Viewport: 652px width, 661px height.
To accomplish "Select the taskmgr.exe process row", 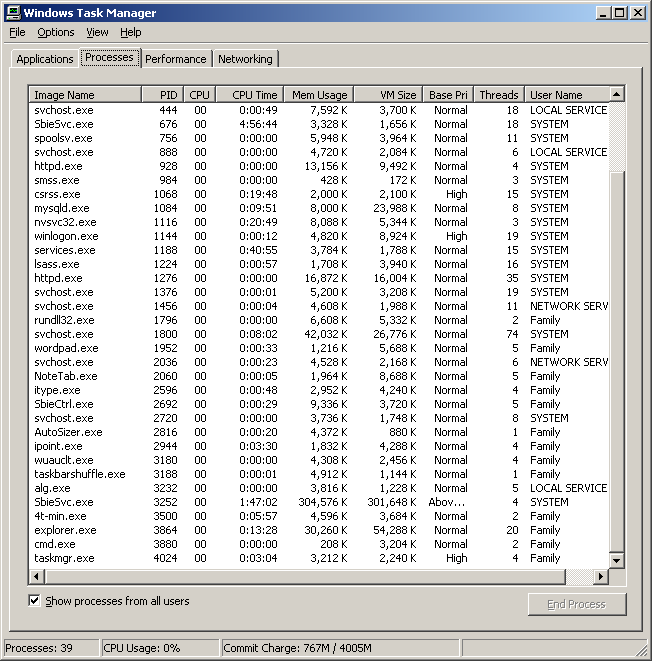I will 319,558.
